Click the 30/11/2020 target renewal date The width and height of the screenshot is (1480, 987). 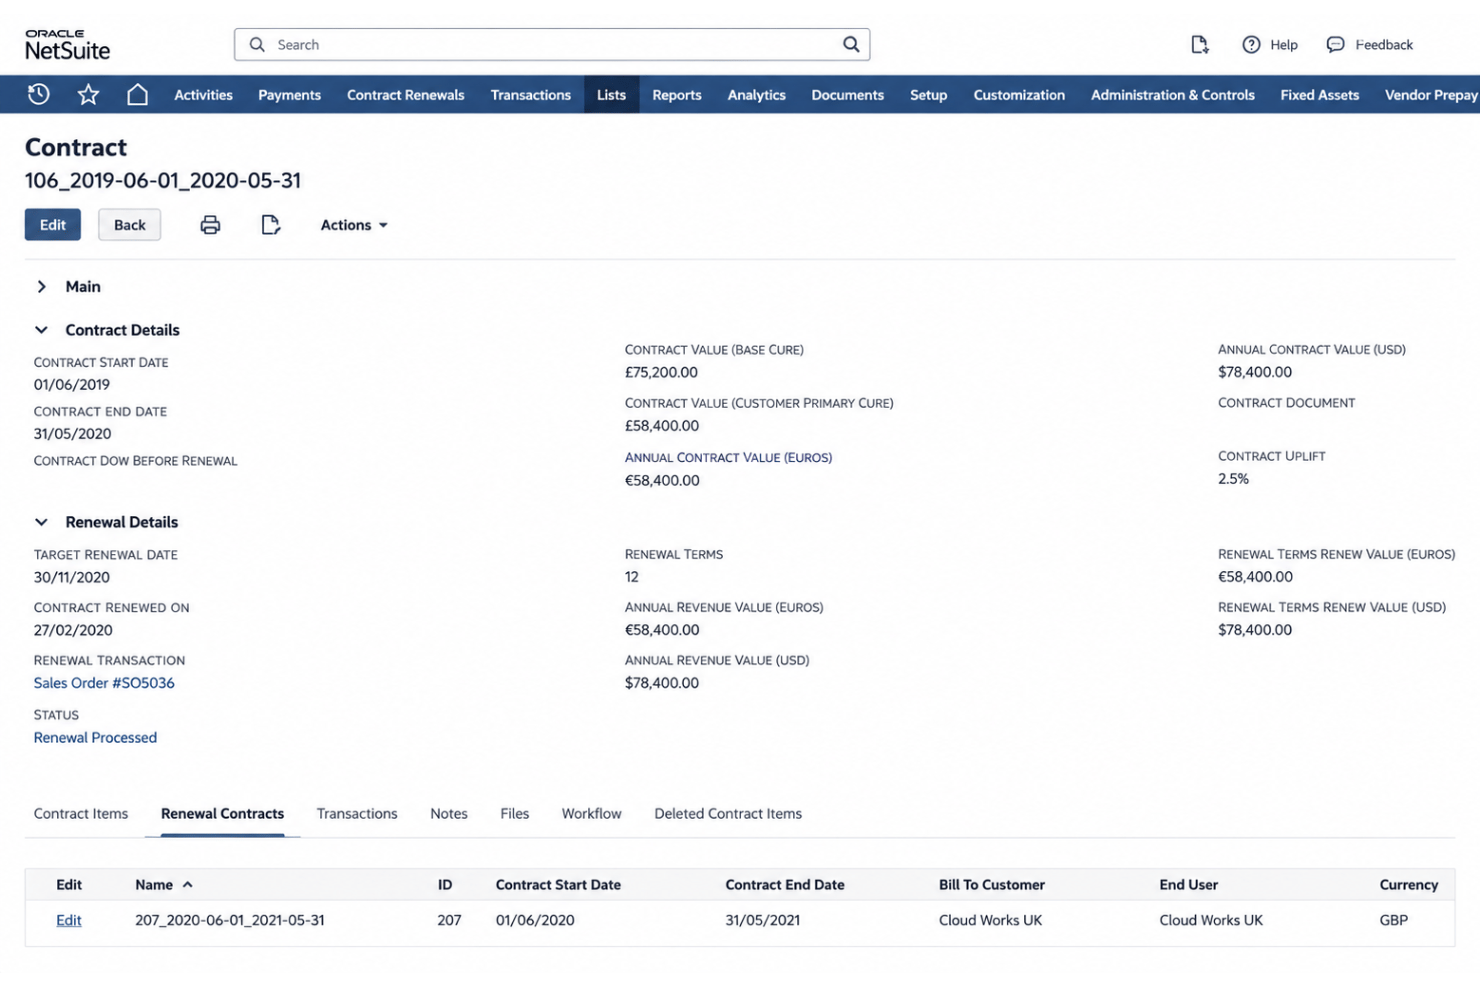pos(72,577)
